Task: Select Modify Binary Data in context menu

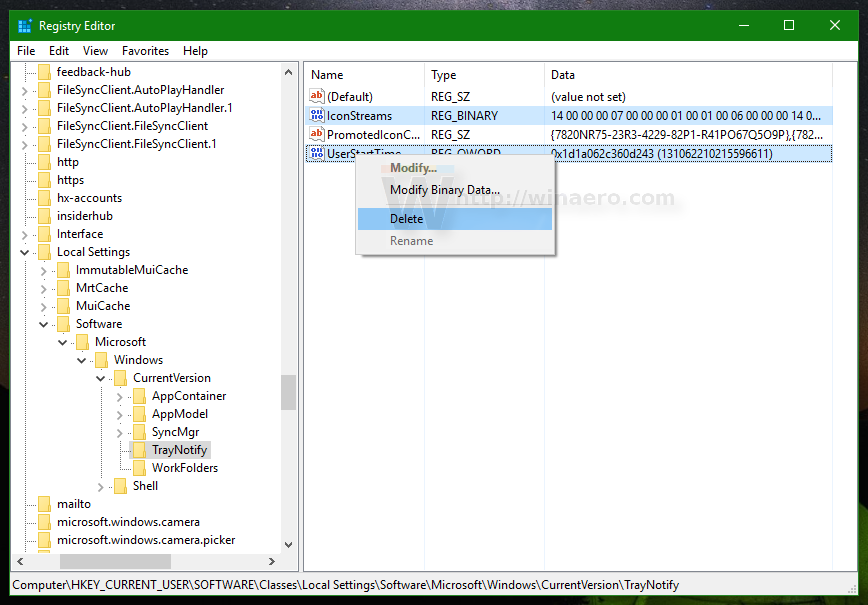Action: pyautogui.click(x=444, y=190)
